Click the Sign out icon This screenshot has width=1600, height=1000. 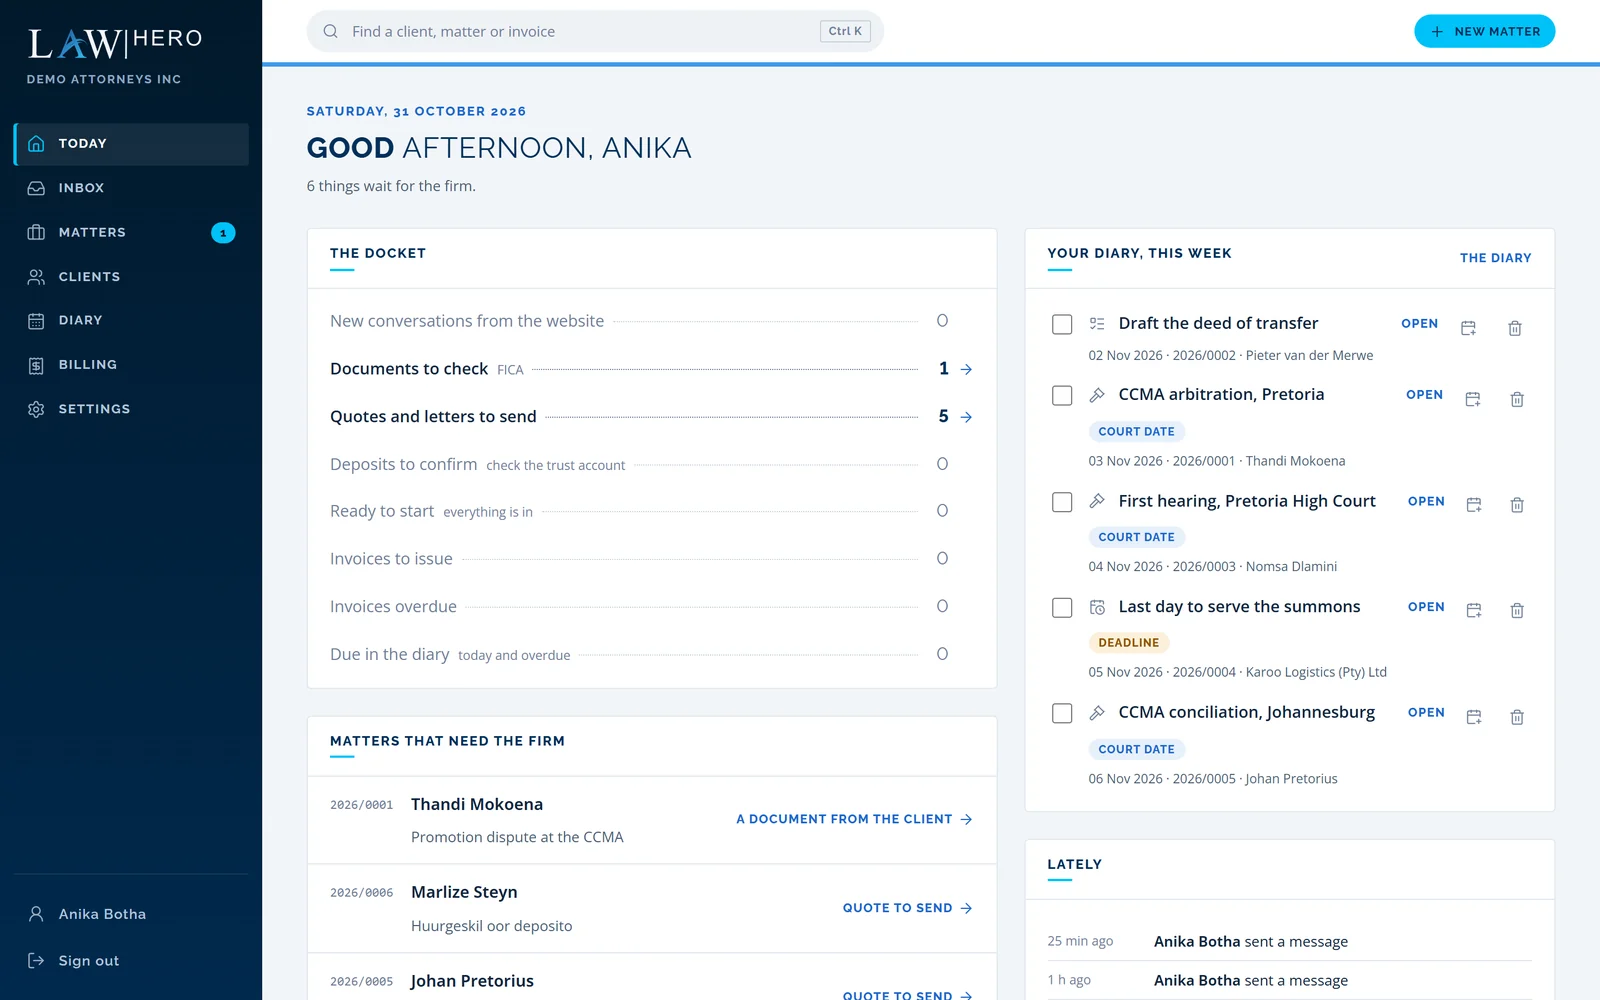(36, 960)
